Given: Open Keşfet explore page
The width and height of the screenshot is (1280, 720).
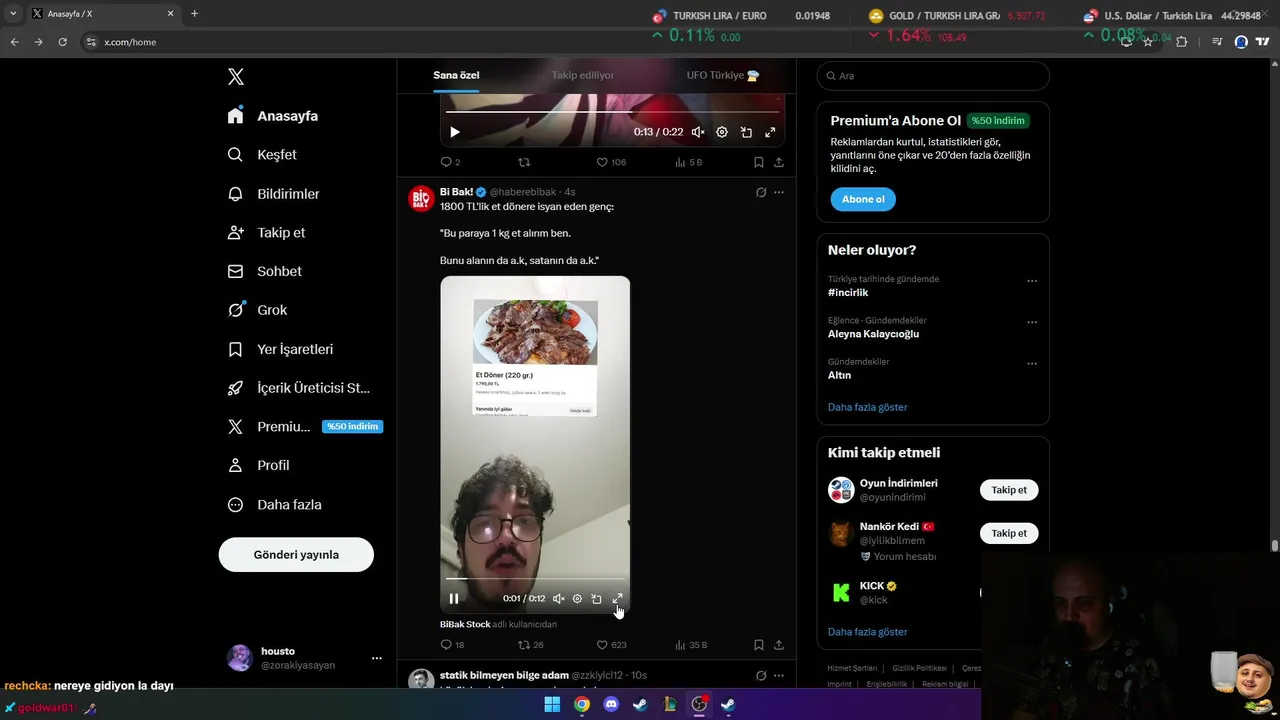Looking at the screenshot, I should point(262,155).
